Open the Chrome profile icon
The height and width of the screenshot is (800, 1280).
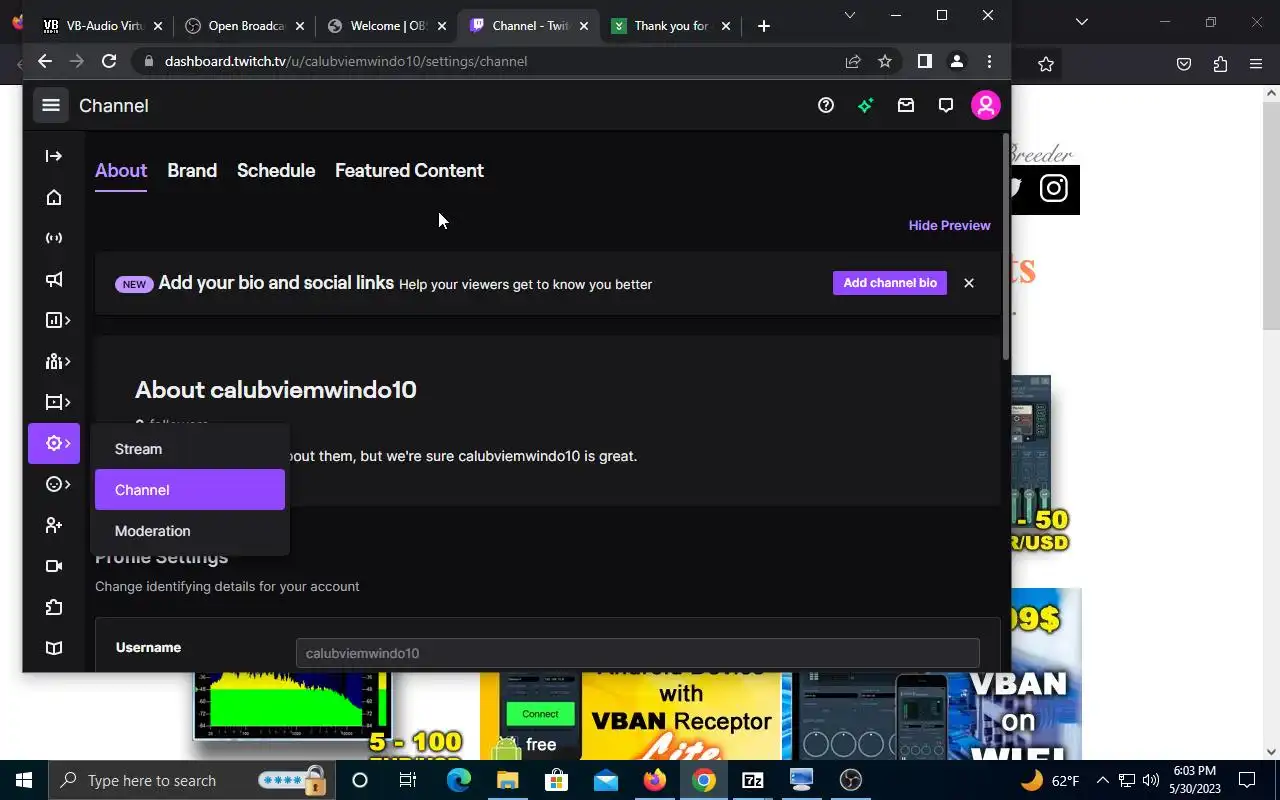click(957, 61)
